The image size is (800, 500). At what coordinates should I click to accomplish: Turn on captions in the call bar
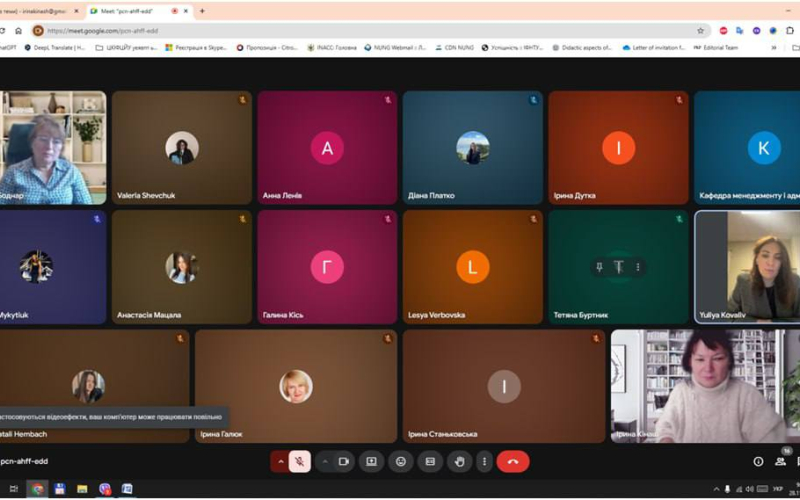(430, 461)
